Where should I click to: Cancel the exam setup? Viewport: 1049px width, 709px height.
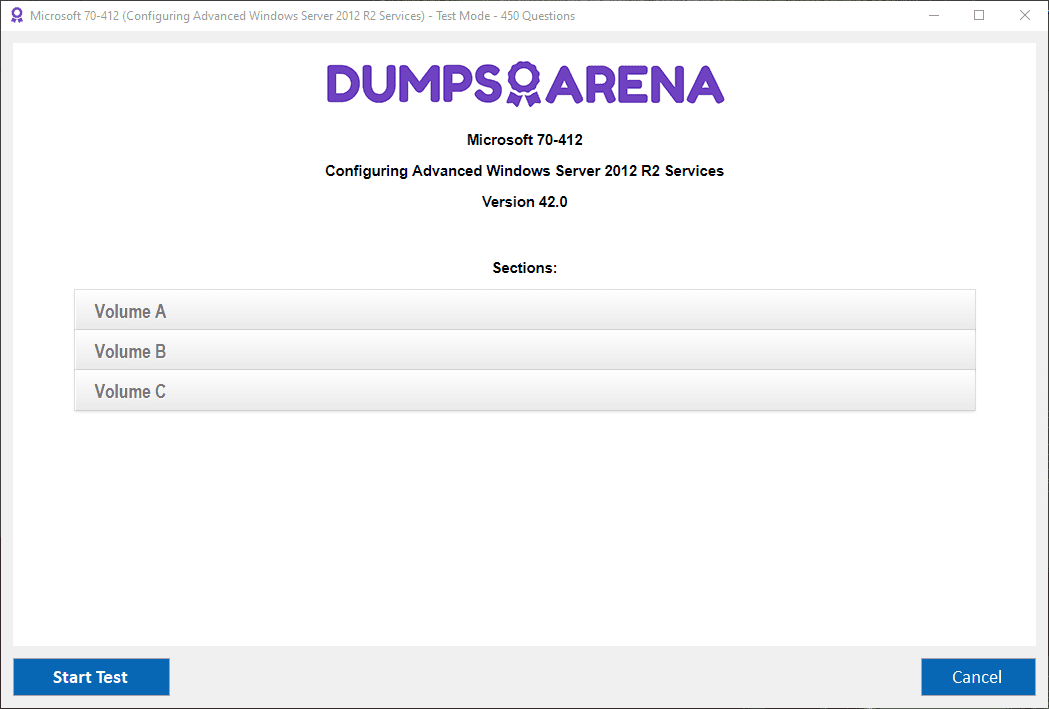point(978,677)
